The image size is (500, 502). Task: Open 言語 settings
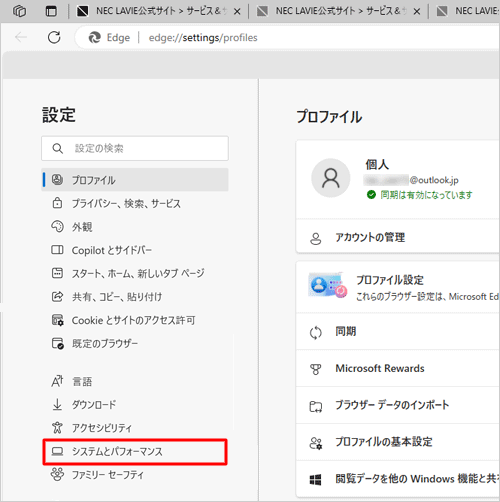(135, 381)
